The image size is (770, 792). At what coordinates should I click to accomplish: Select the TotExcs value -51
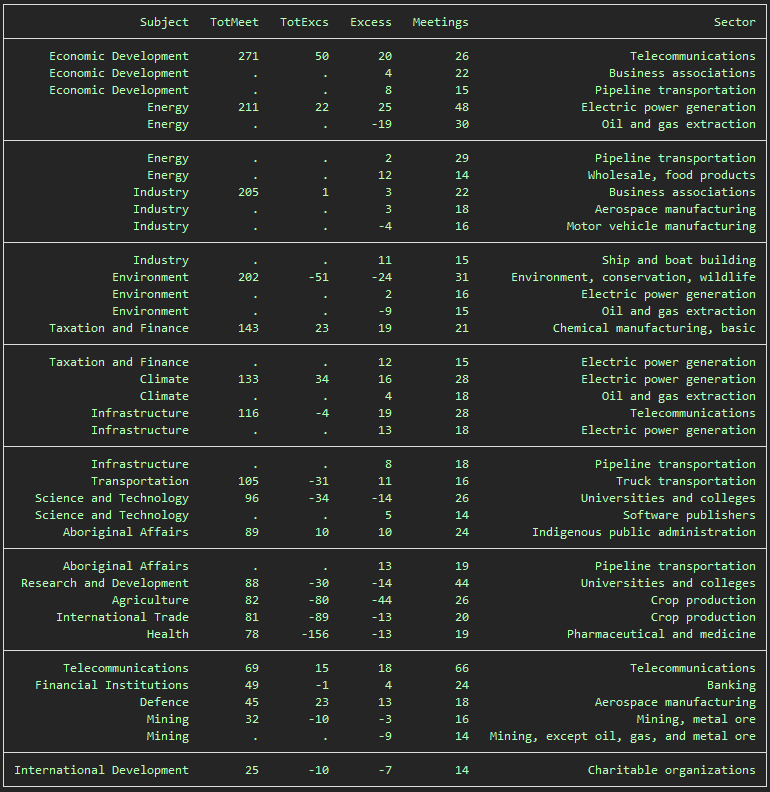(x=318, y=277)
